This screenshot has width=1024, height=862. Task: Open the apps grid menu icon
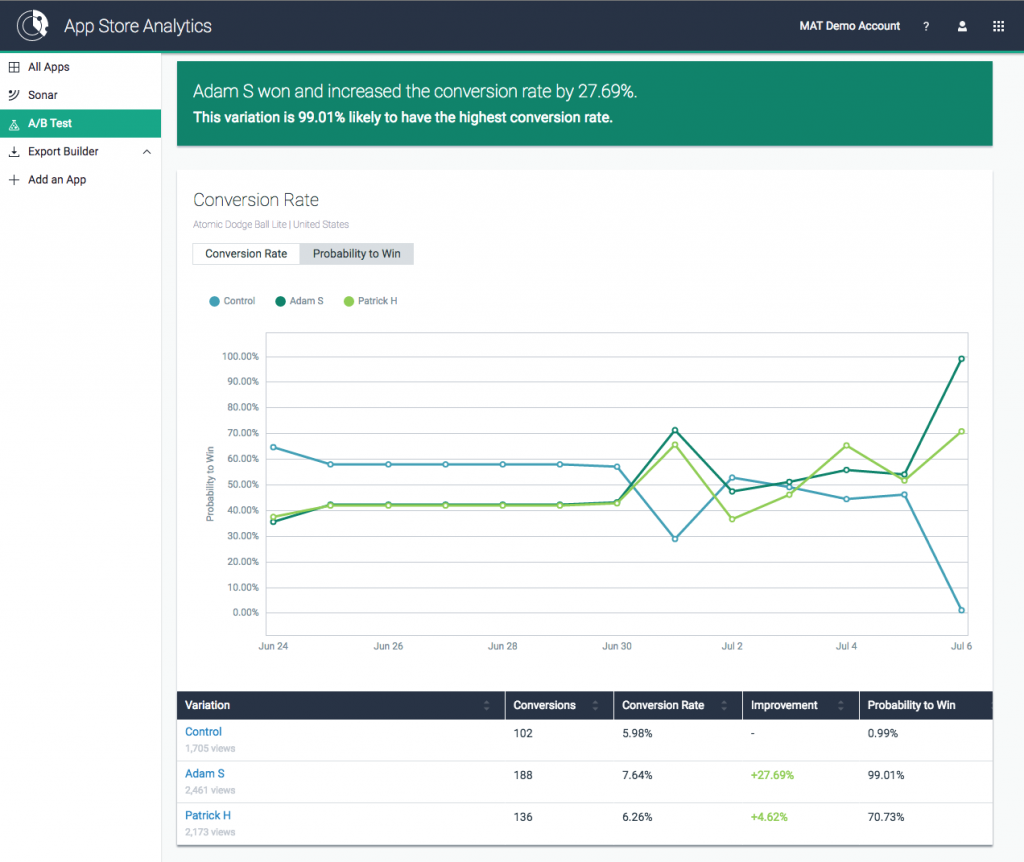click(998, 27)
